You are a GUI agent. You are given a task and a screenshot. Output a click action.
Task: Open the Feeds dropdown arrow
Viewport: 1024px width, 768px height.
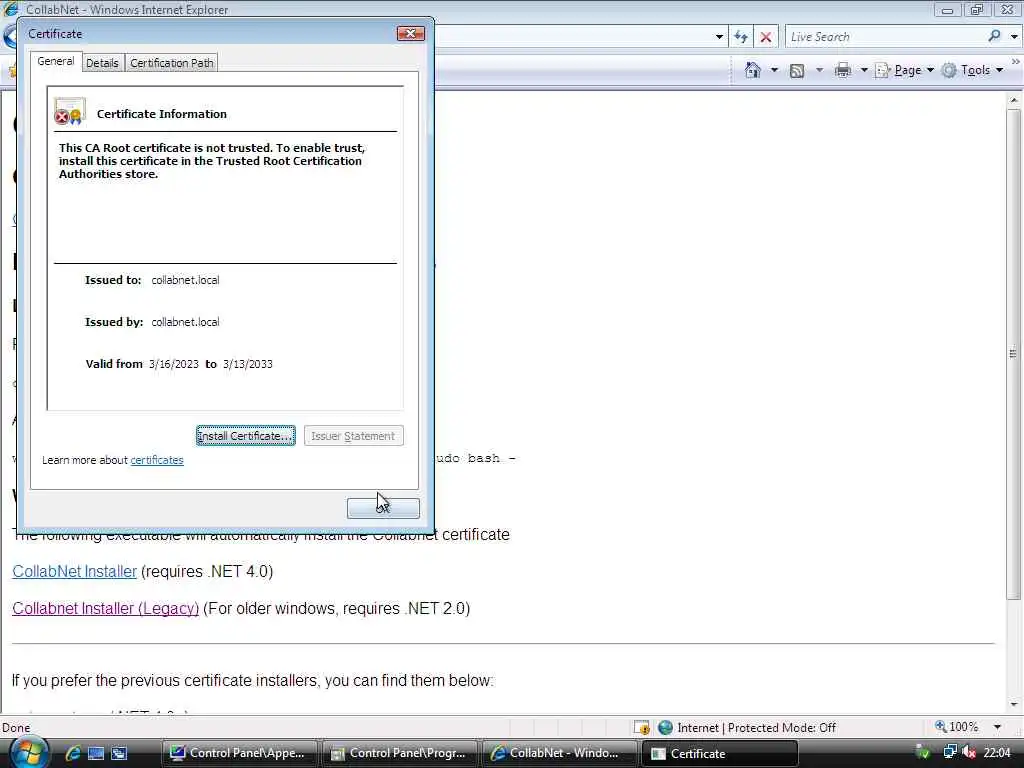coord(819,70)
